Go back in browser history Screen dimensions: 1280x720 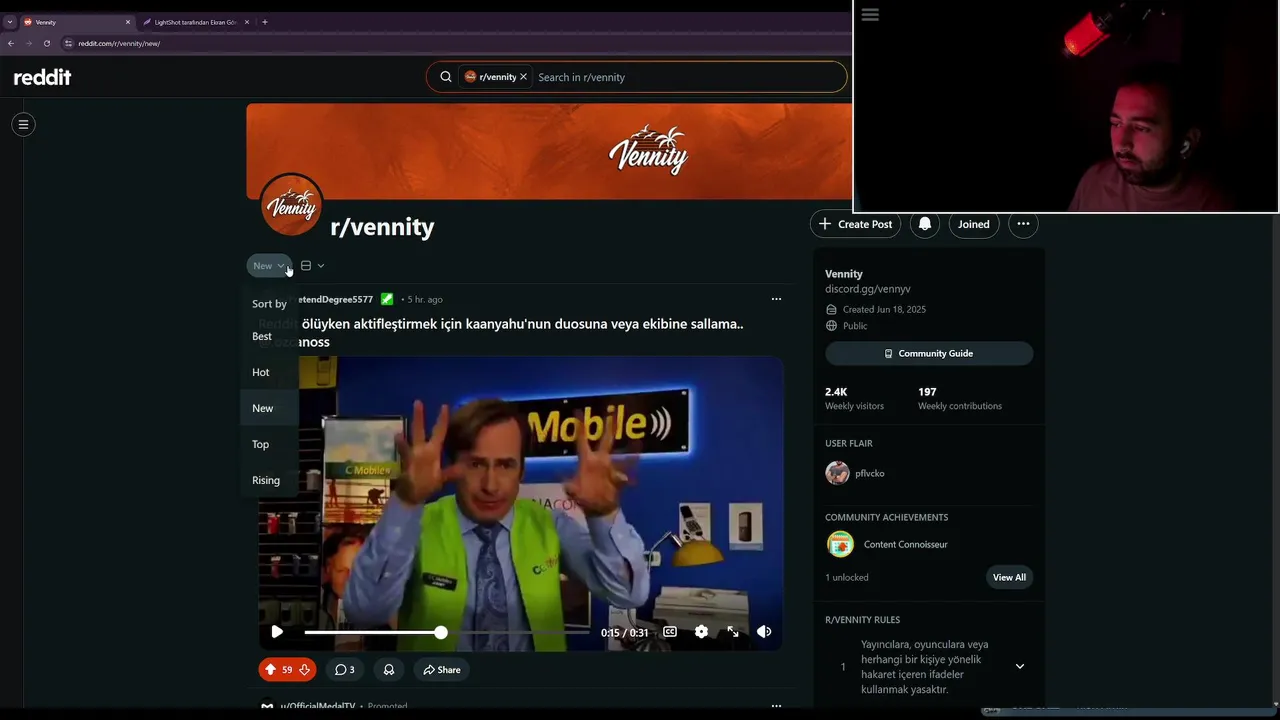click(11, 43)
